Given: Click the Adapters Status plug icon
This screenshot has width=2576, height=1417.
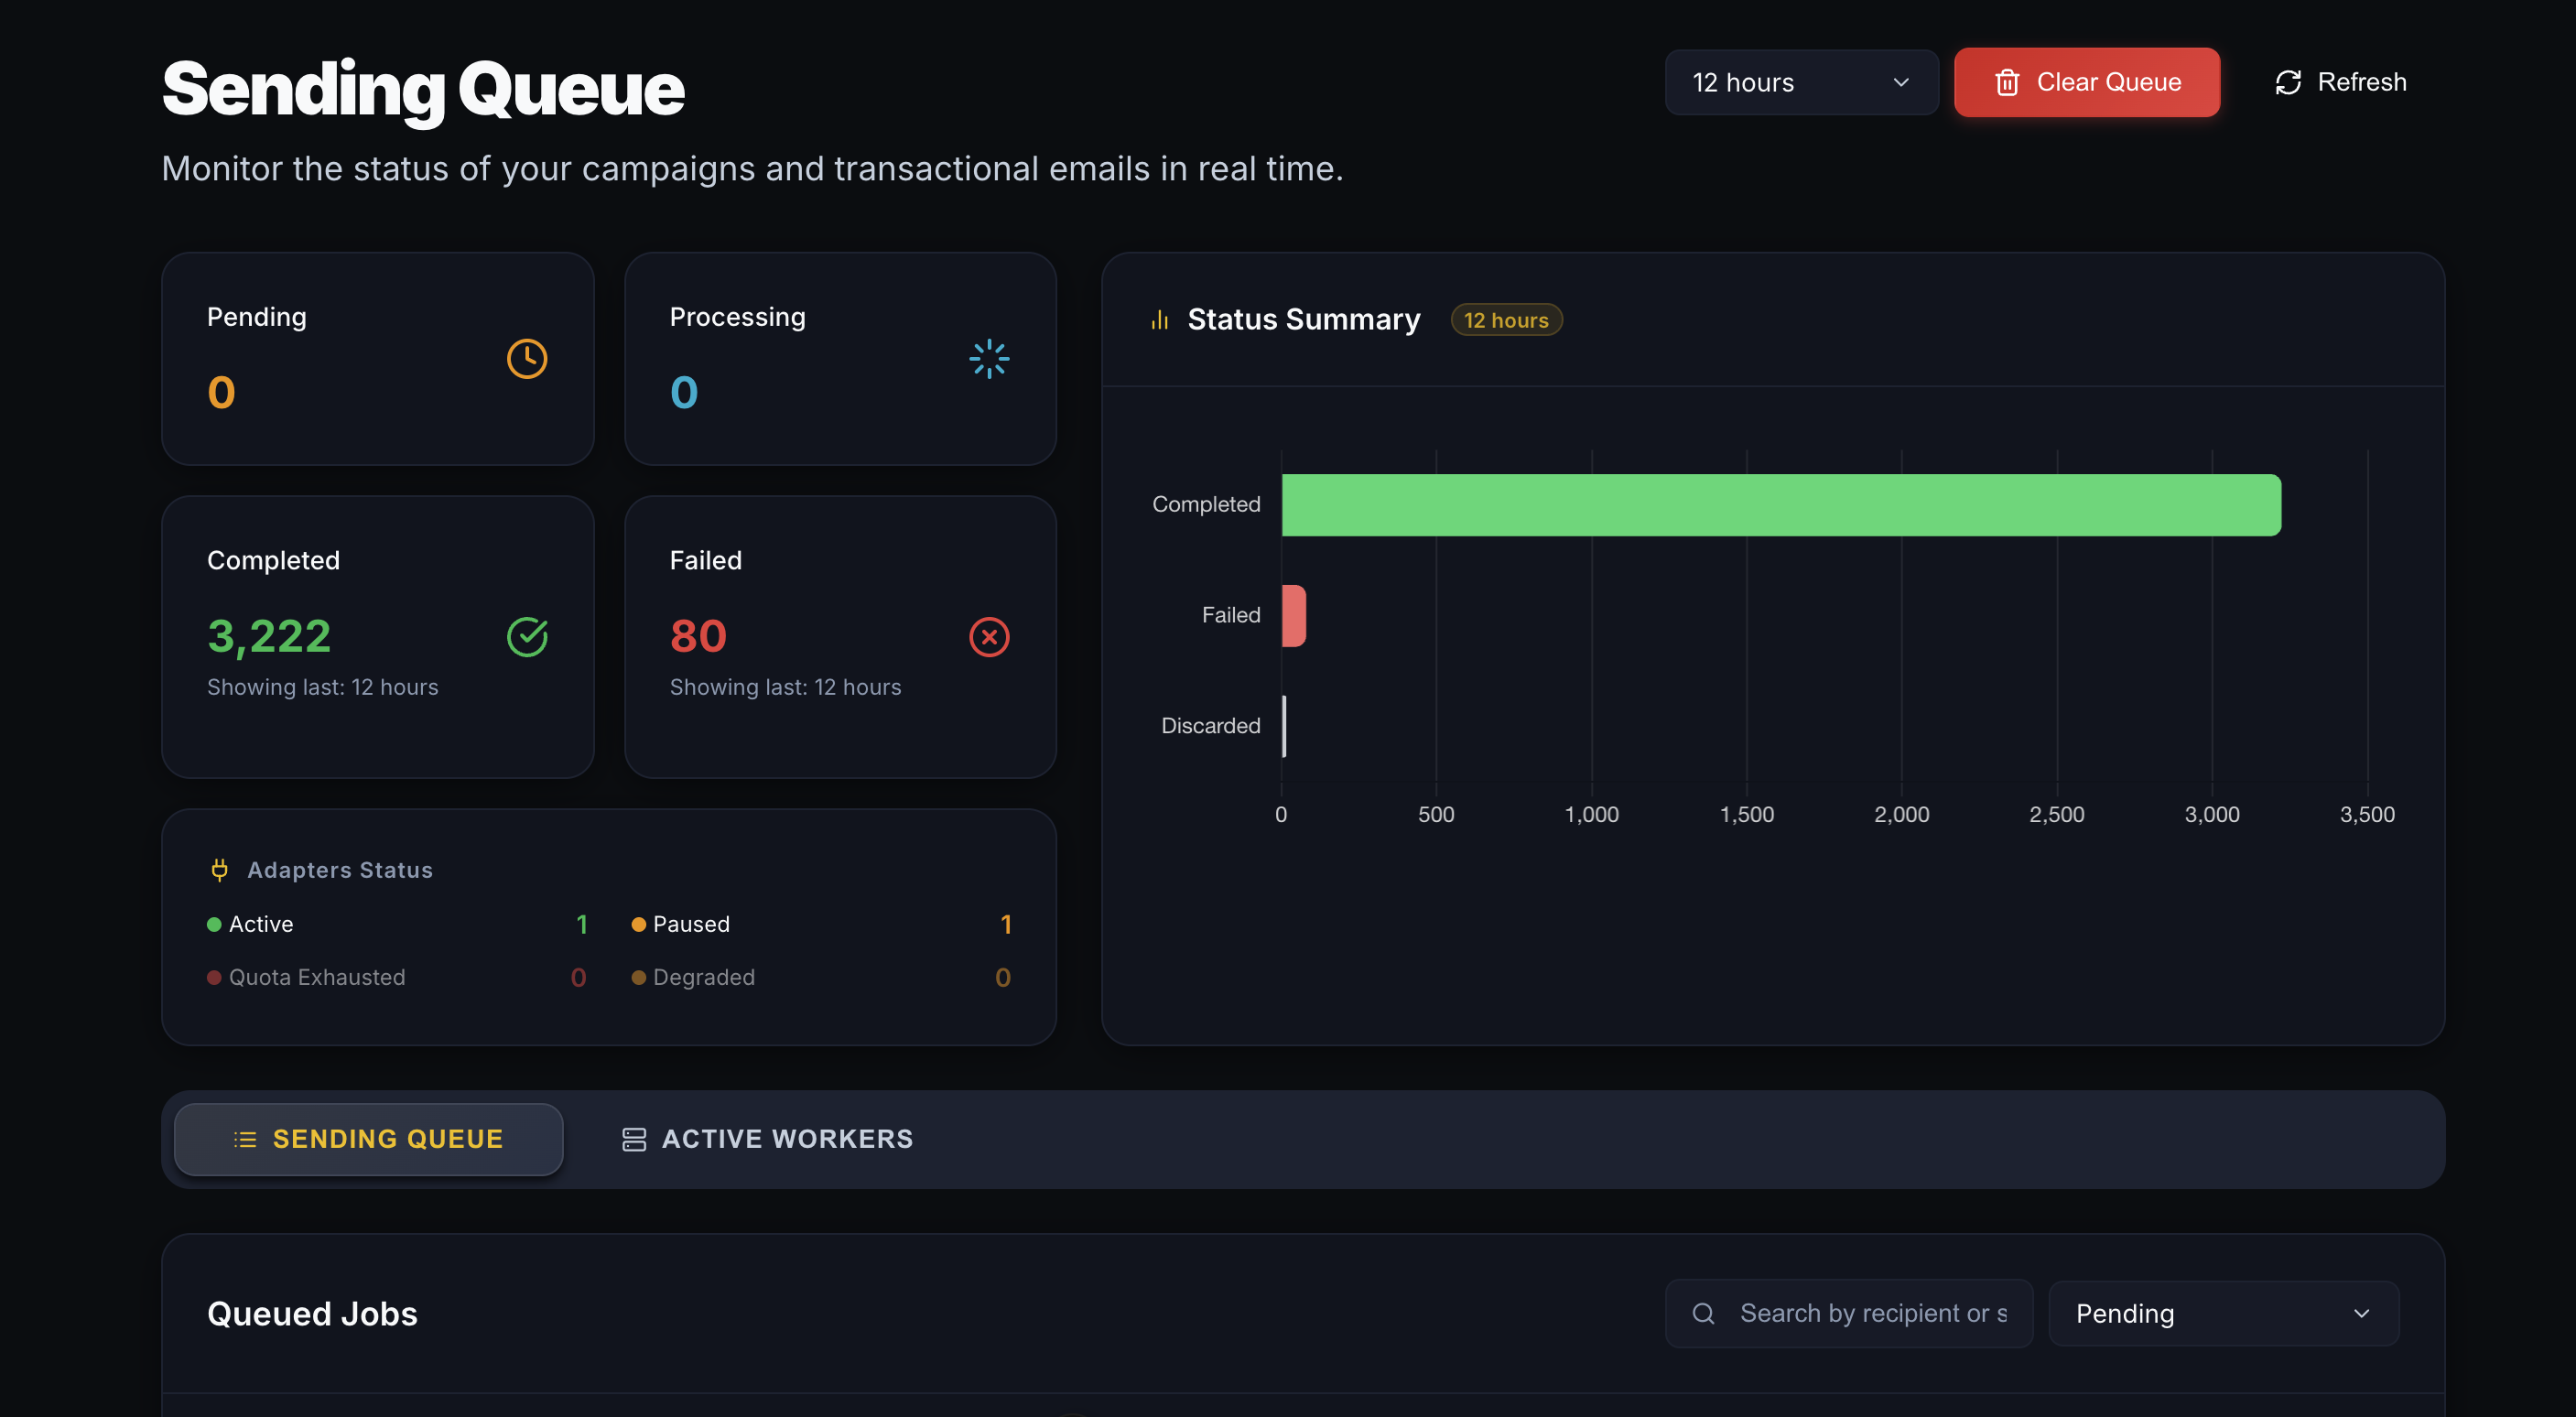Looking at the screenshot, I should pos(220,870).
